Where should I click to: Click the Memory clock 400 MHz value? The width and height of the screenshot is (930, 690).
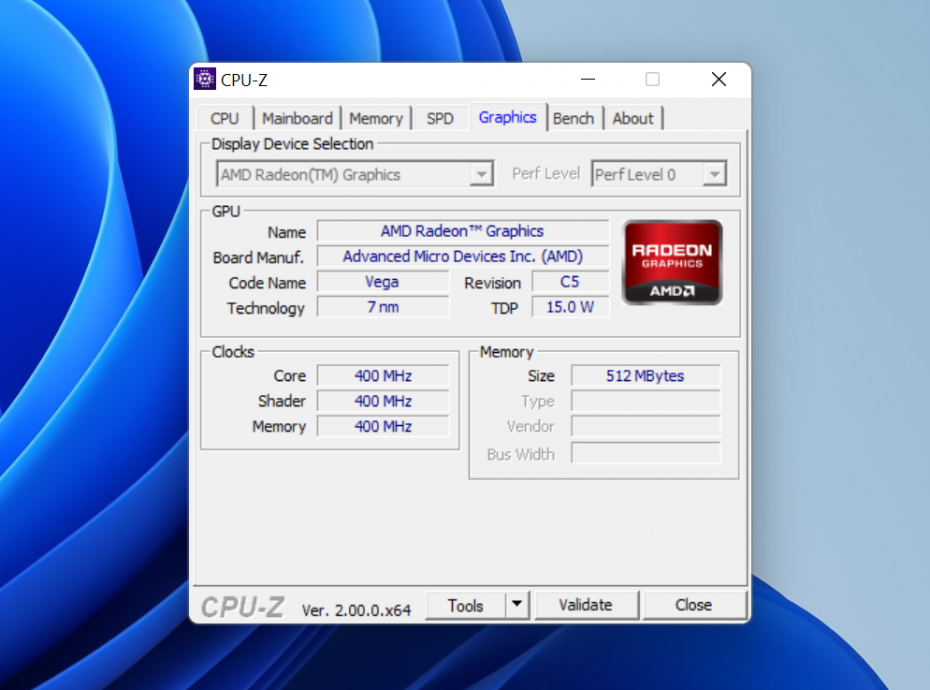(383, 427)
